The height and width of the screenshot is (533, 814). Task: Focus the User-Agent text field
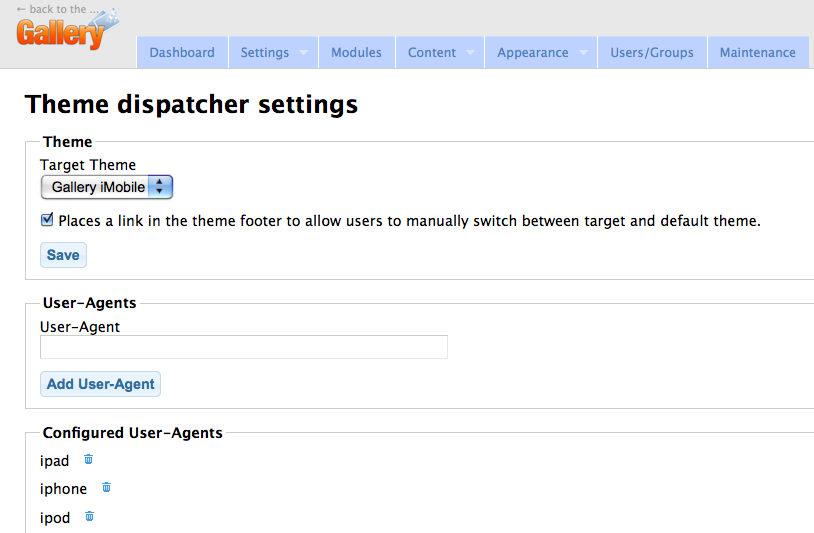pyautogui.click(x=244, y=347)
